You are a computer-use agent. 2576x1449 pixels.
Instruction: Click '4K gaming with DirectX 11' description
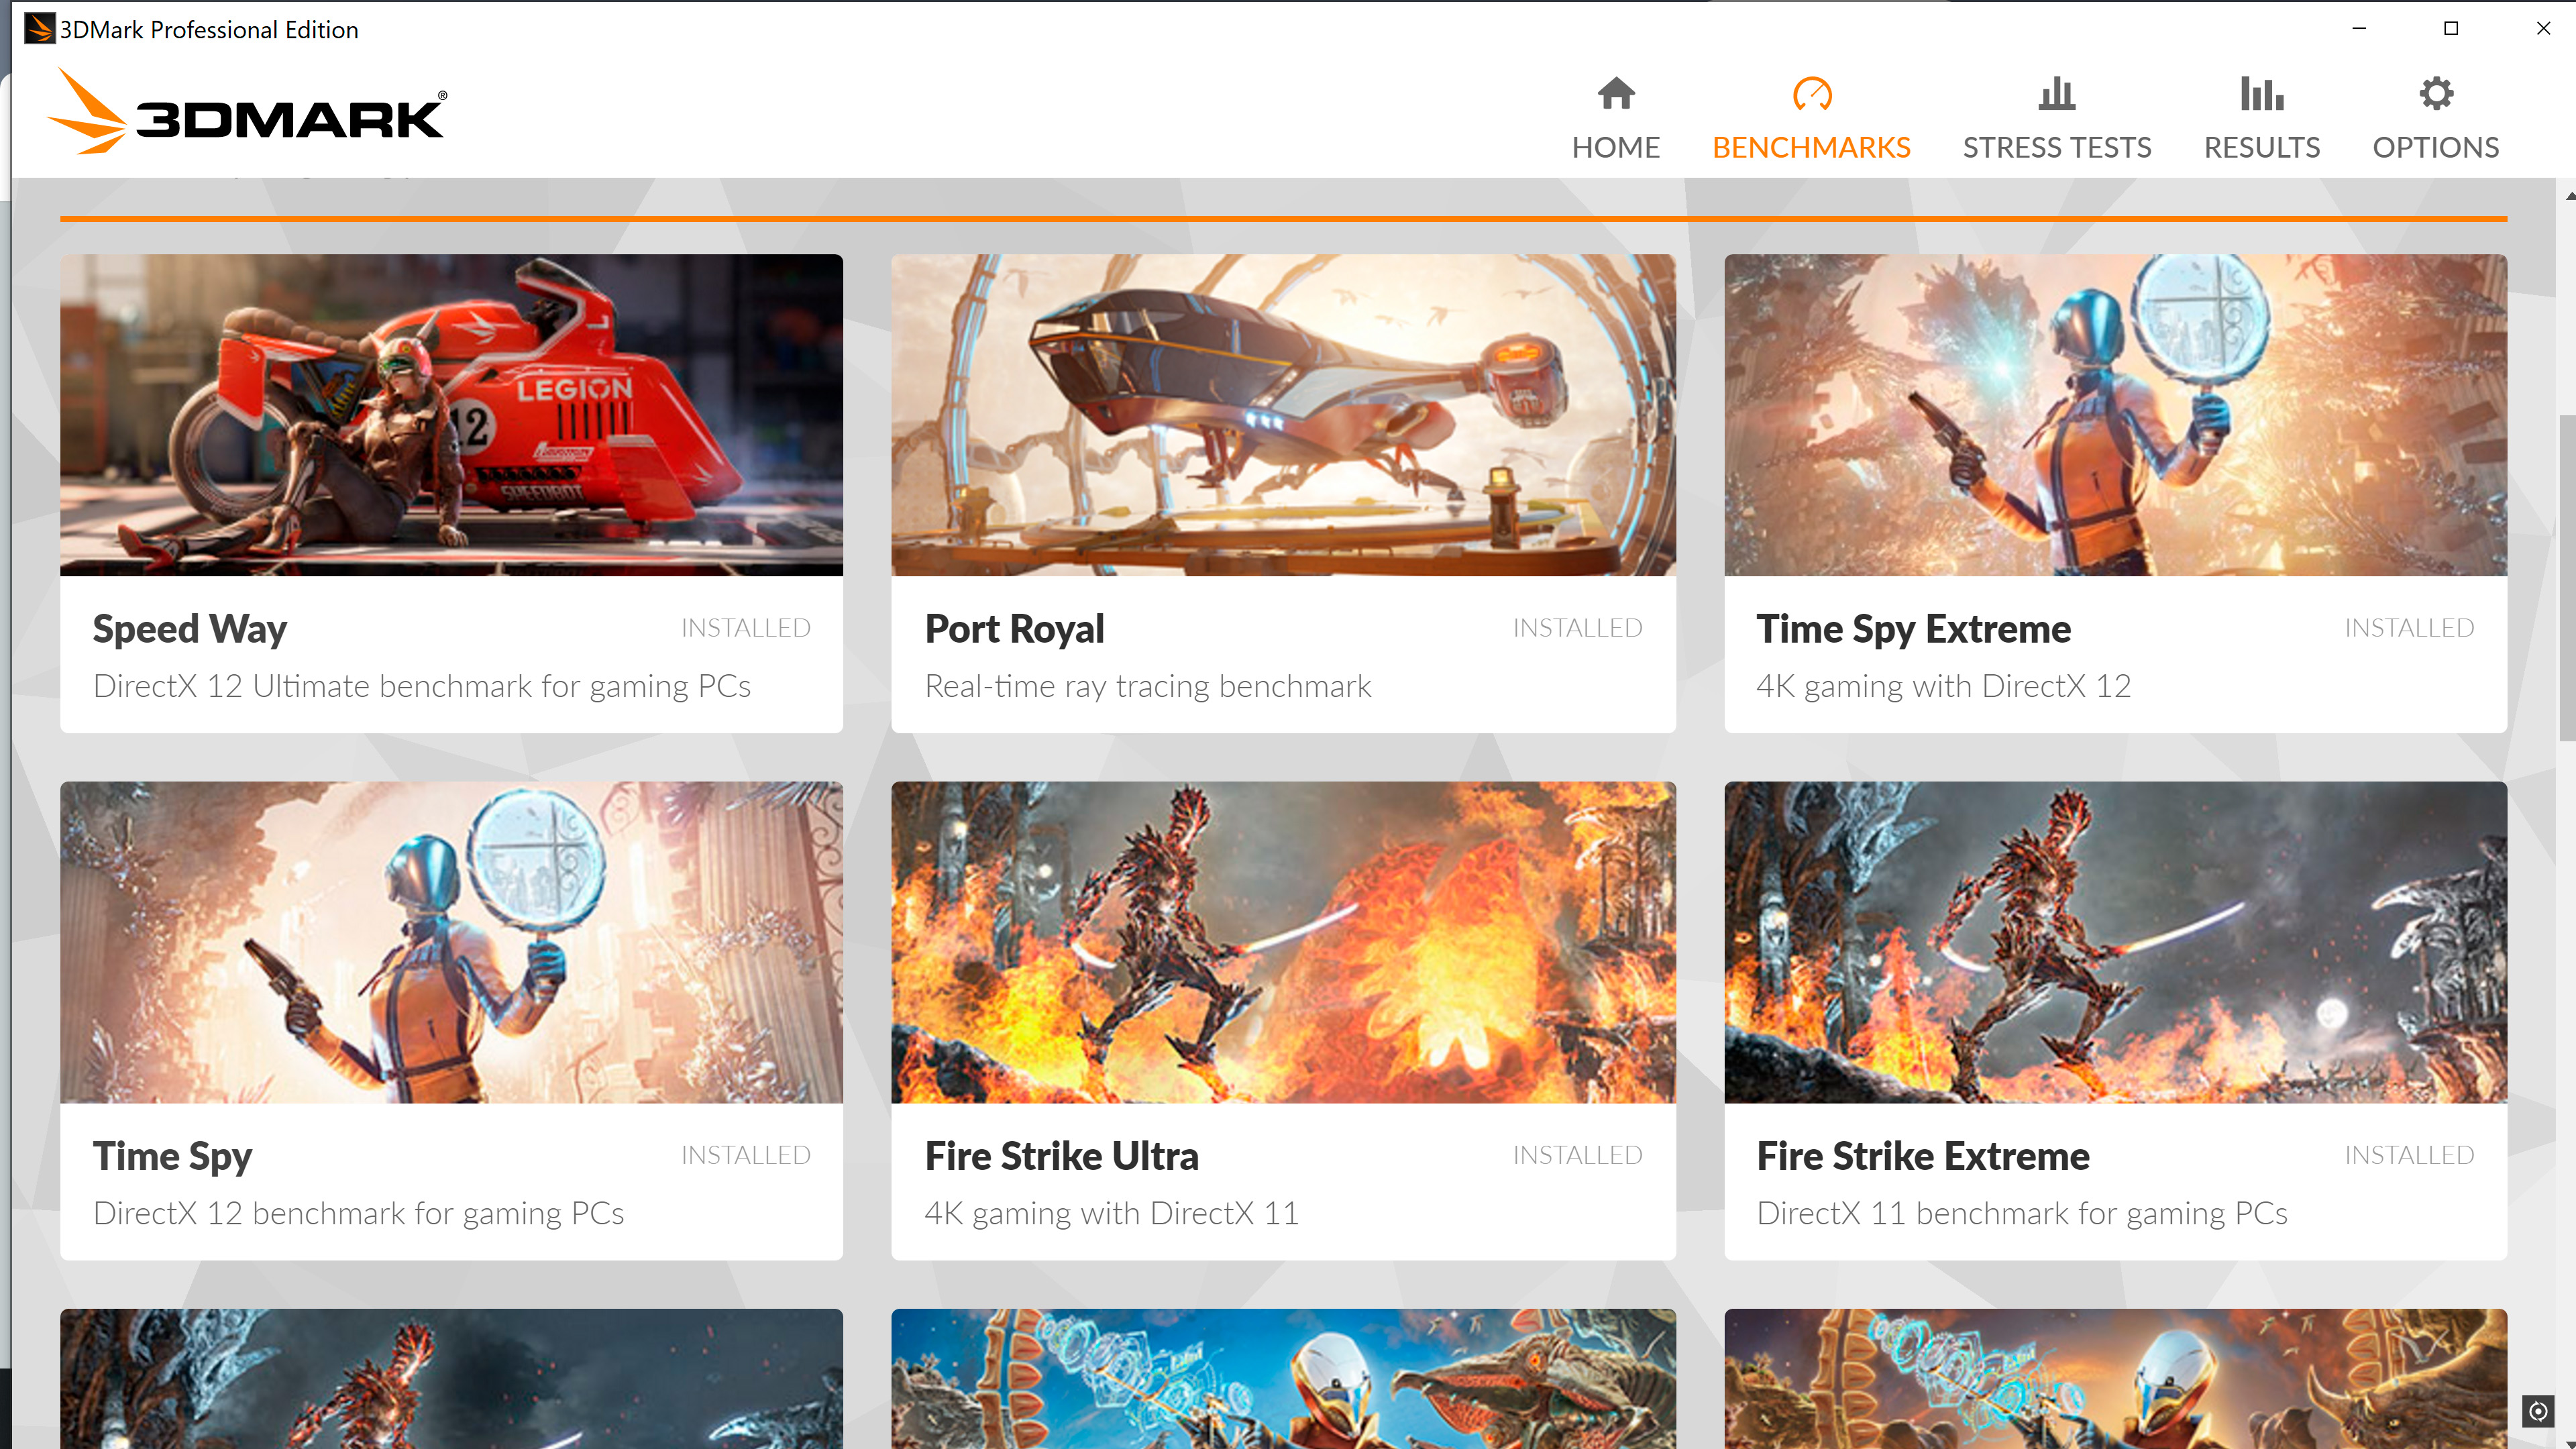[x=1111, y=1214]
